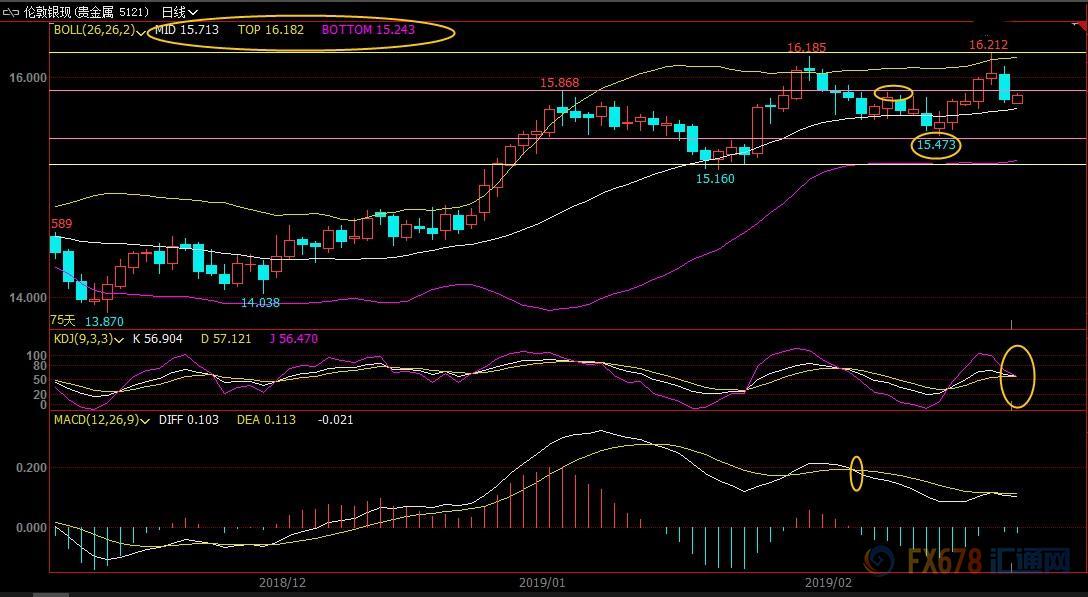This screenshot has width=1088, height=597.
Task: Click the 16.212 high price label
Action: click(x=988, y=45)
